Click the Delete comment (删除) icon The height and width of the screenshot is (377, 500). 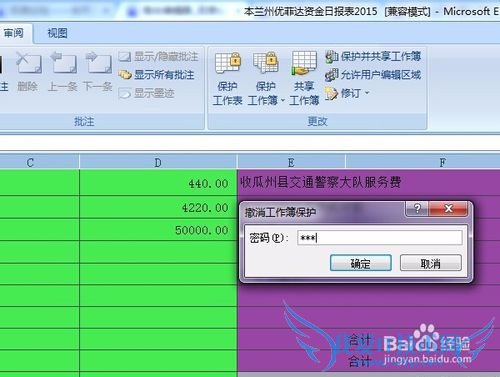point(28,71)
